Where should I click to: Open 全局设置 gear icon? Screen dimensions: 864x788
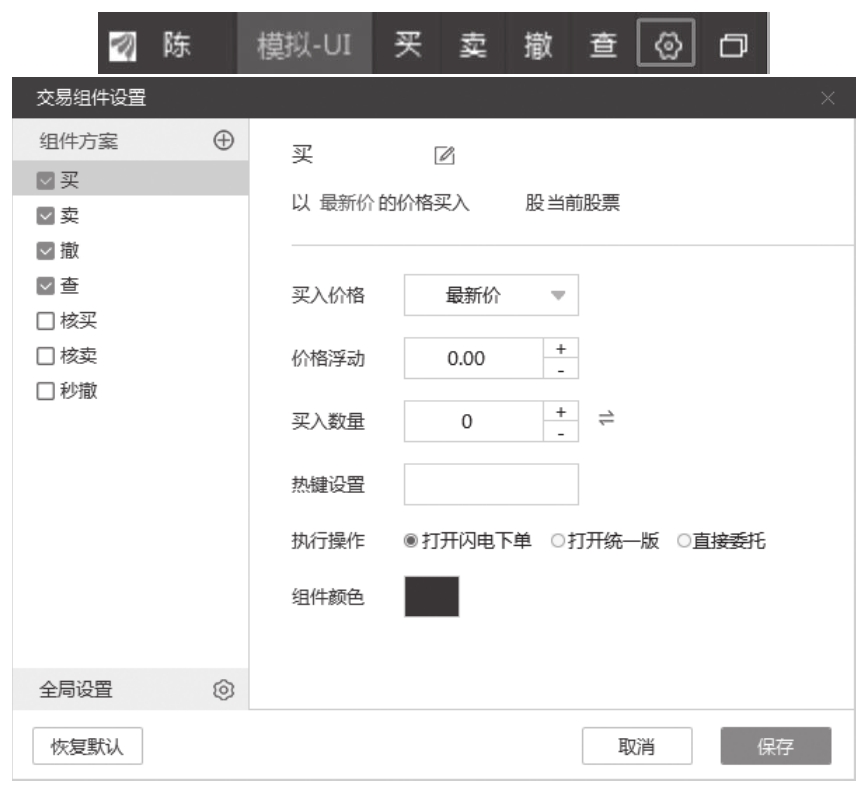click(224, 689)
